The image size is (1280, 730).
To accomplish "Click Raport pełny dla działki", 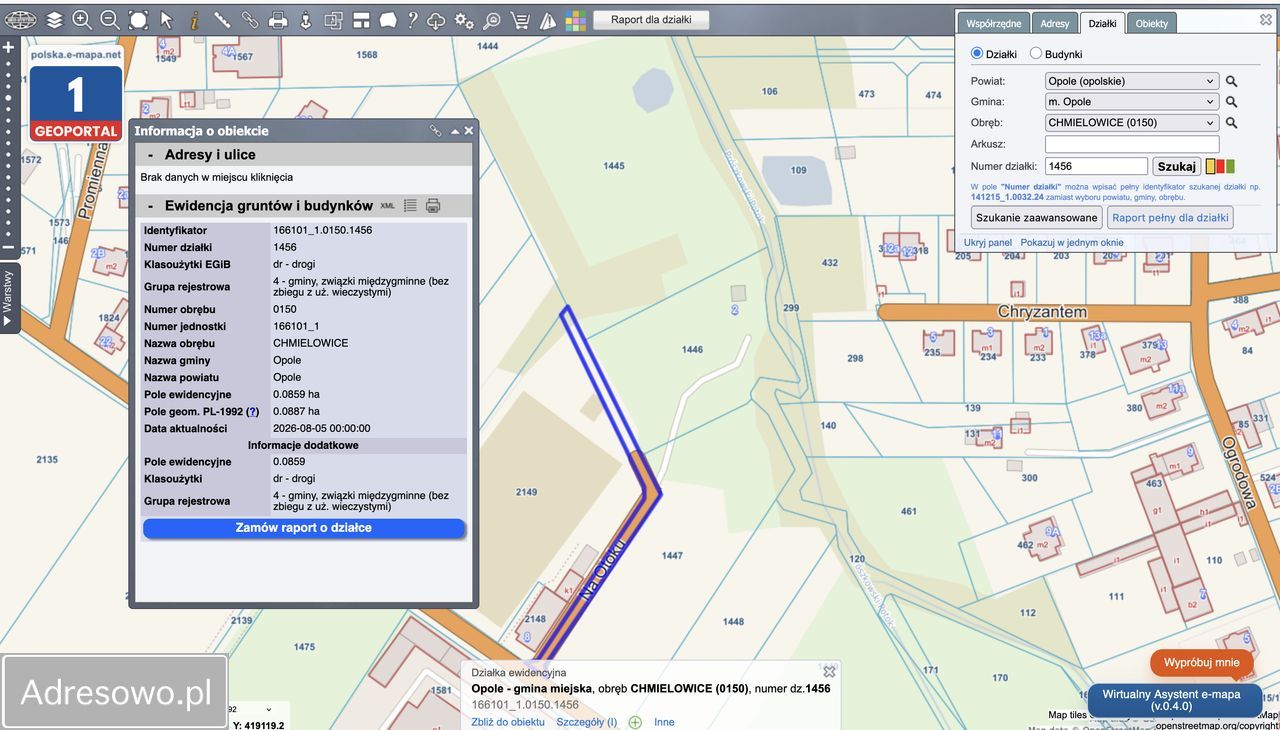I will [1170, 217].
